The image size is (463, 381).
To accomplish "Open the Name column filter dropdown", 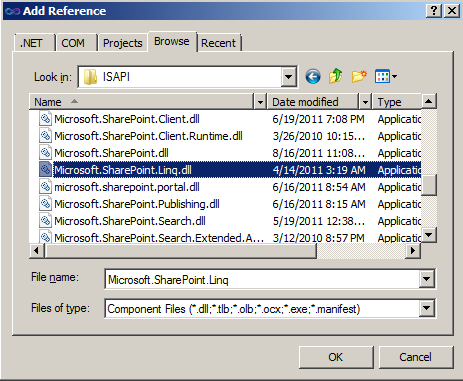I will coord(260,102).
